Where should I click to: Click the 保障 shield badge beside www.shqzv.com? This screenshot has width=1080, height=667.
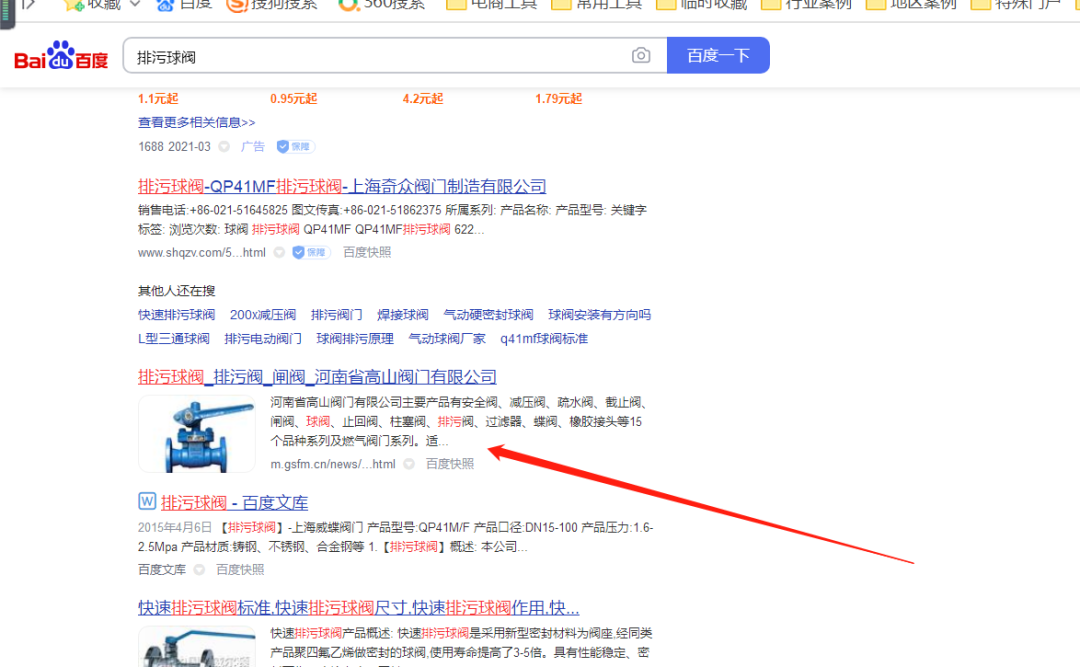coord(311,253)
